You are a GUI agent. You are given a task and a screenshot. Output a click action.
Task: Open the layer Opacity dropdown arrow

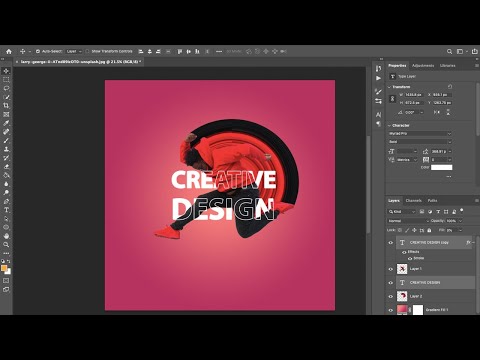tap(460, 221)
